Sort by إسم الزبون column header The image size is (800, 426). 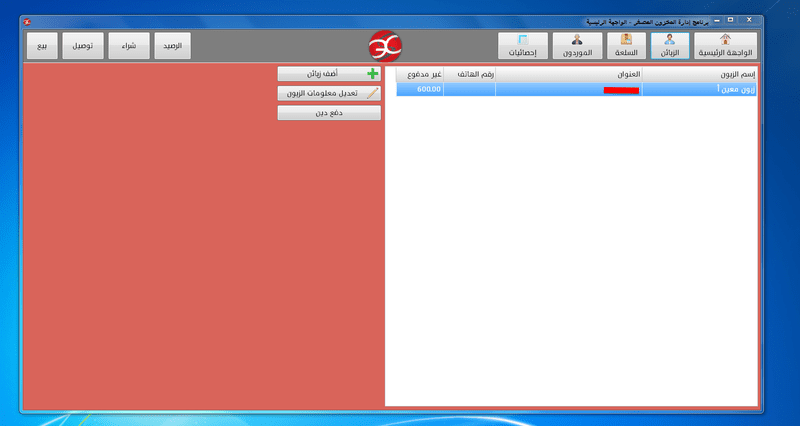[699, 75]
